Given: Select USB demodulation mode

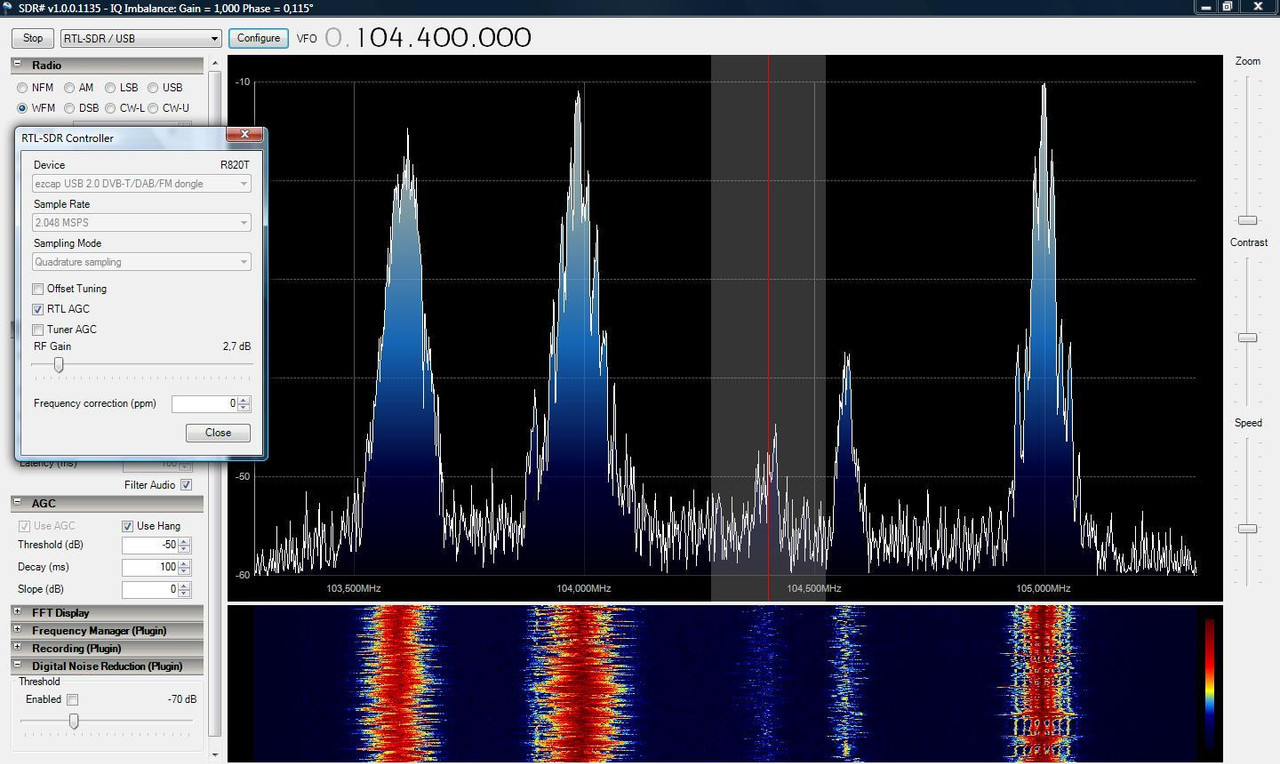Looking at the screenshot, I should tap(153, 88).
